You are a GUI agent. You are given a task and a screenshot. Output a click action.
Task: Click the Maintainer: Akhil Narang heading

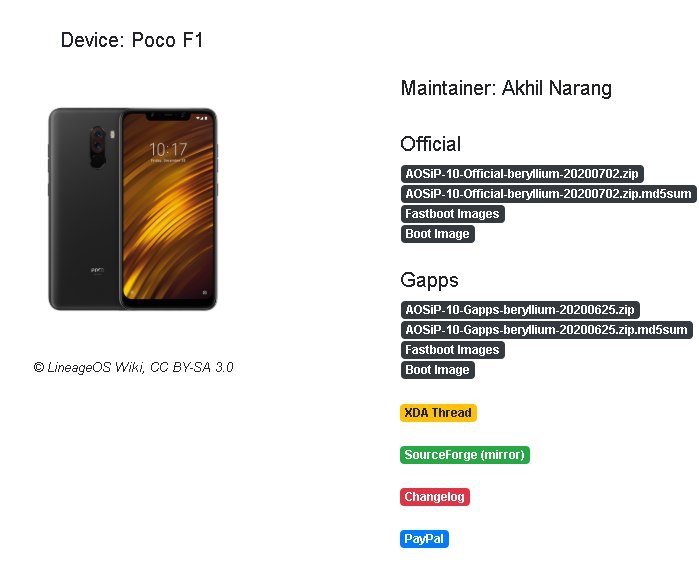506,88
